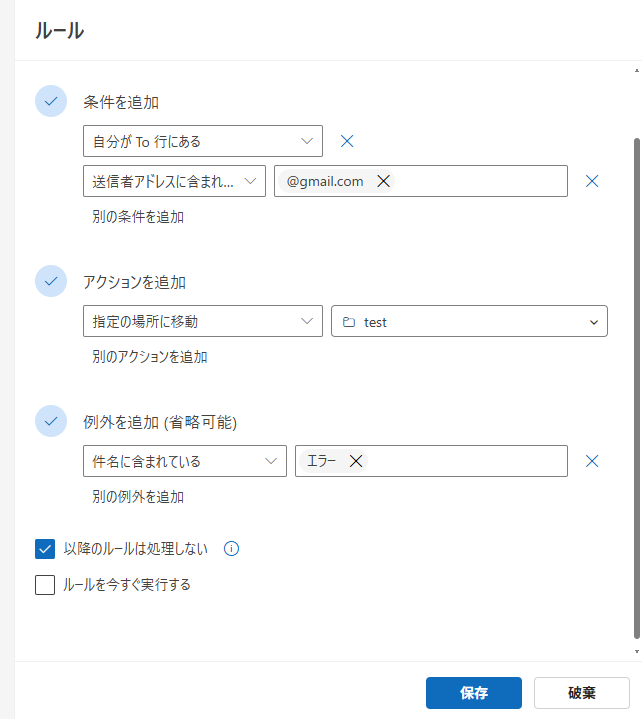Screen dimensions: 642x719
Task: Remove the @gmail.com tag
Action: [382, 181]
